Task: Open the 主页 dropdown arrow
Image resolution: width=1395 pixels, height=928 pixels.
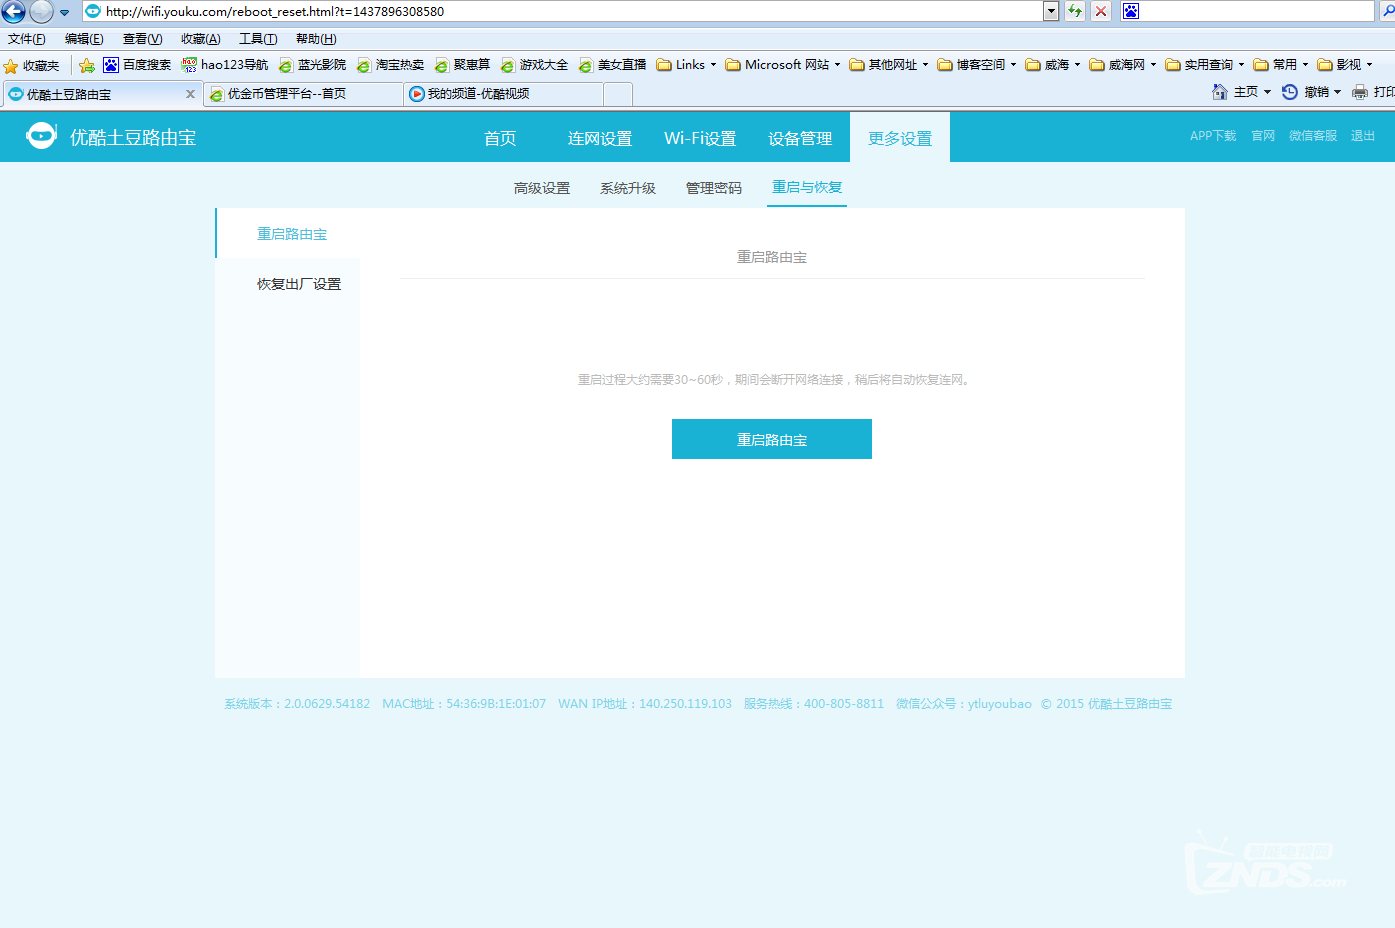Action: tap(1267, 92)
